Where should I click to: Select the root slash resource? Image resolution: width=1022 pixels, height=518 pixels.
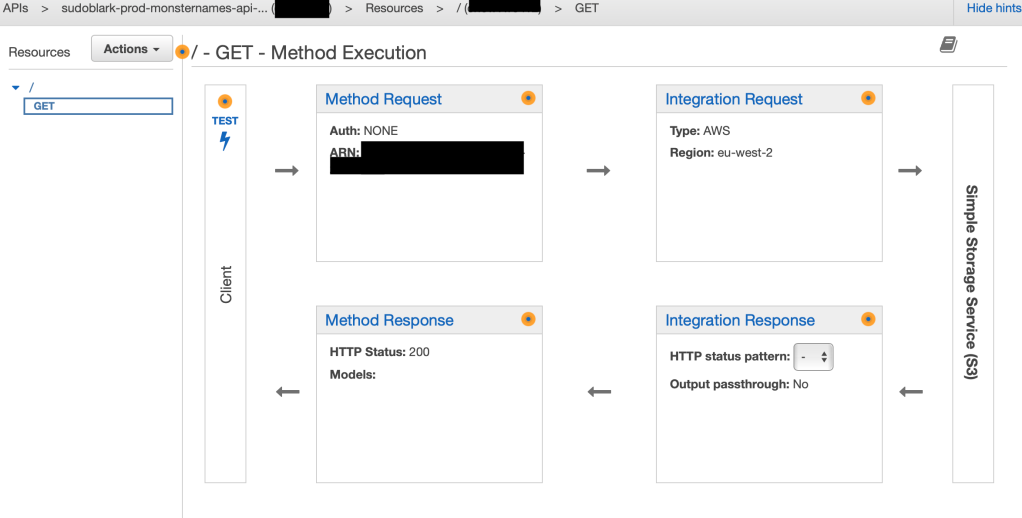pyautogui.click(x=31, y=87)
